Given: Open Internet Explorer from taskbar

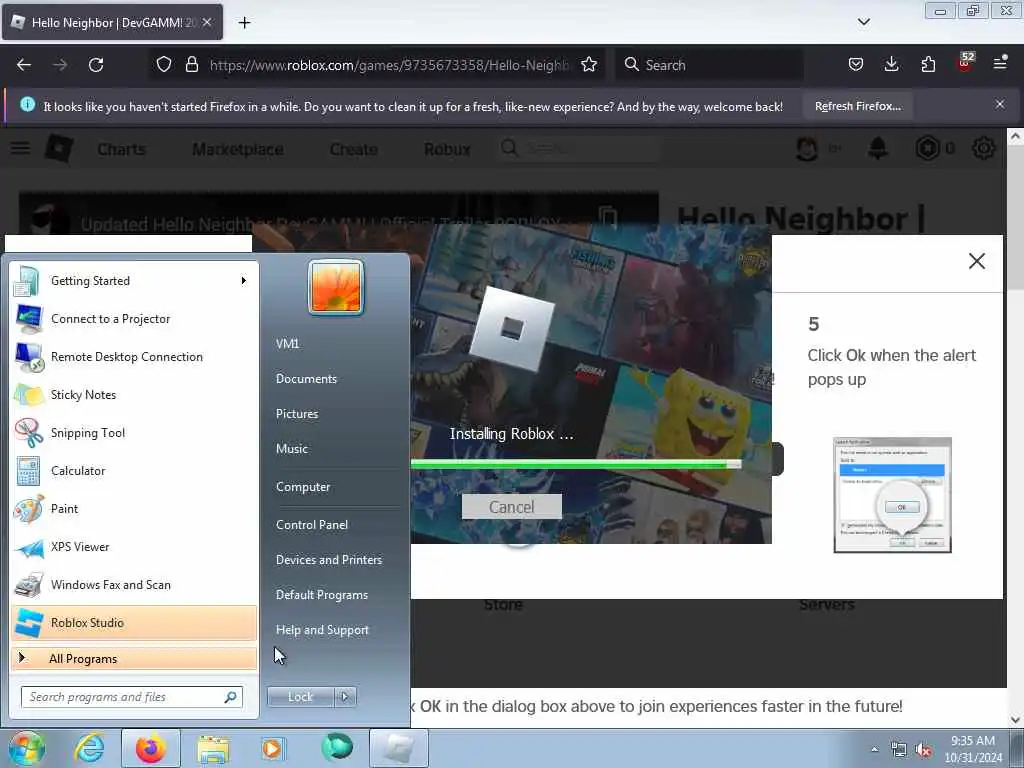Looking at the screenshot, I should tap(89, 748).
